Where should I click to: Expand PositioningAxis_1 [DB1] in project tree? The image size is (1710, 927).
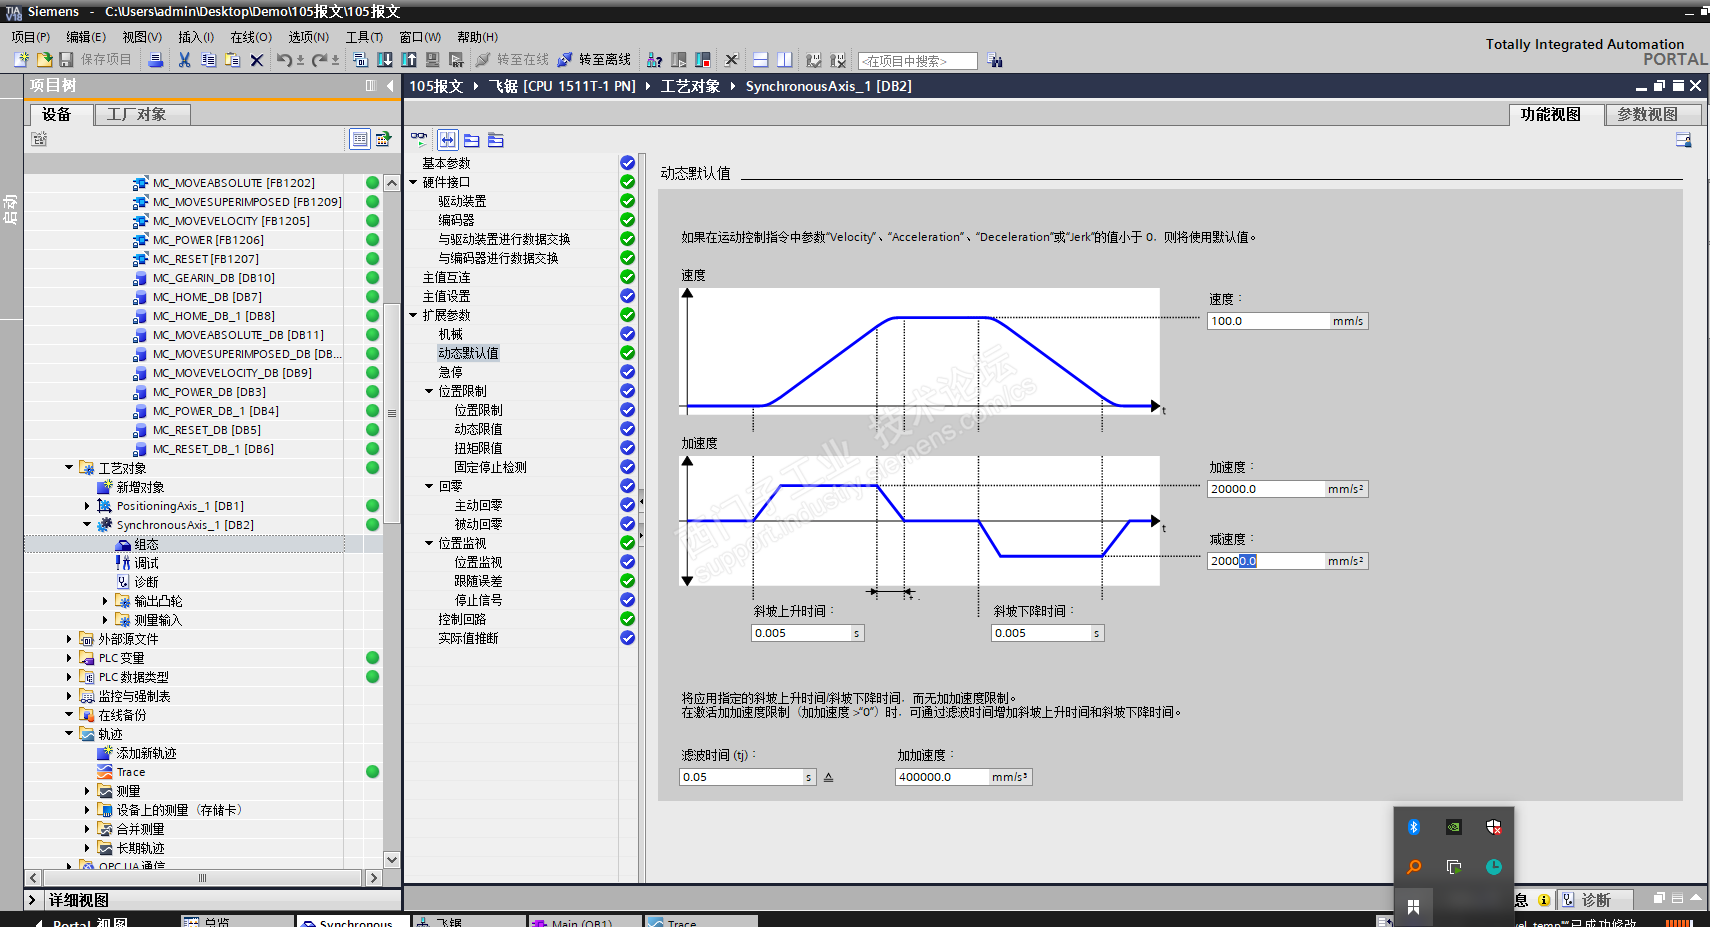click(x=87, y=506)
